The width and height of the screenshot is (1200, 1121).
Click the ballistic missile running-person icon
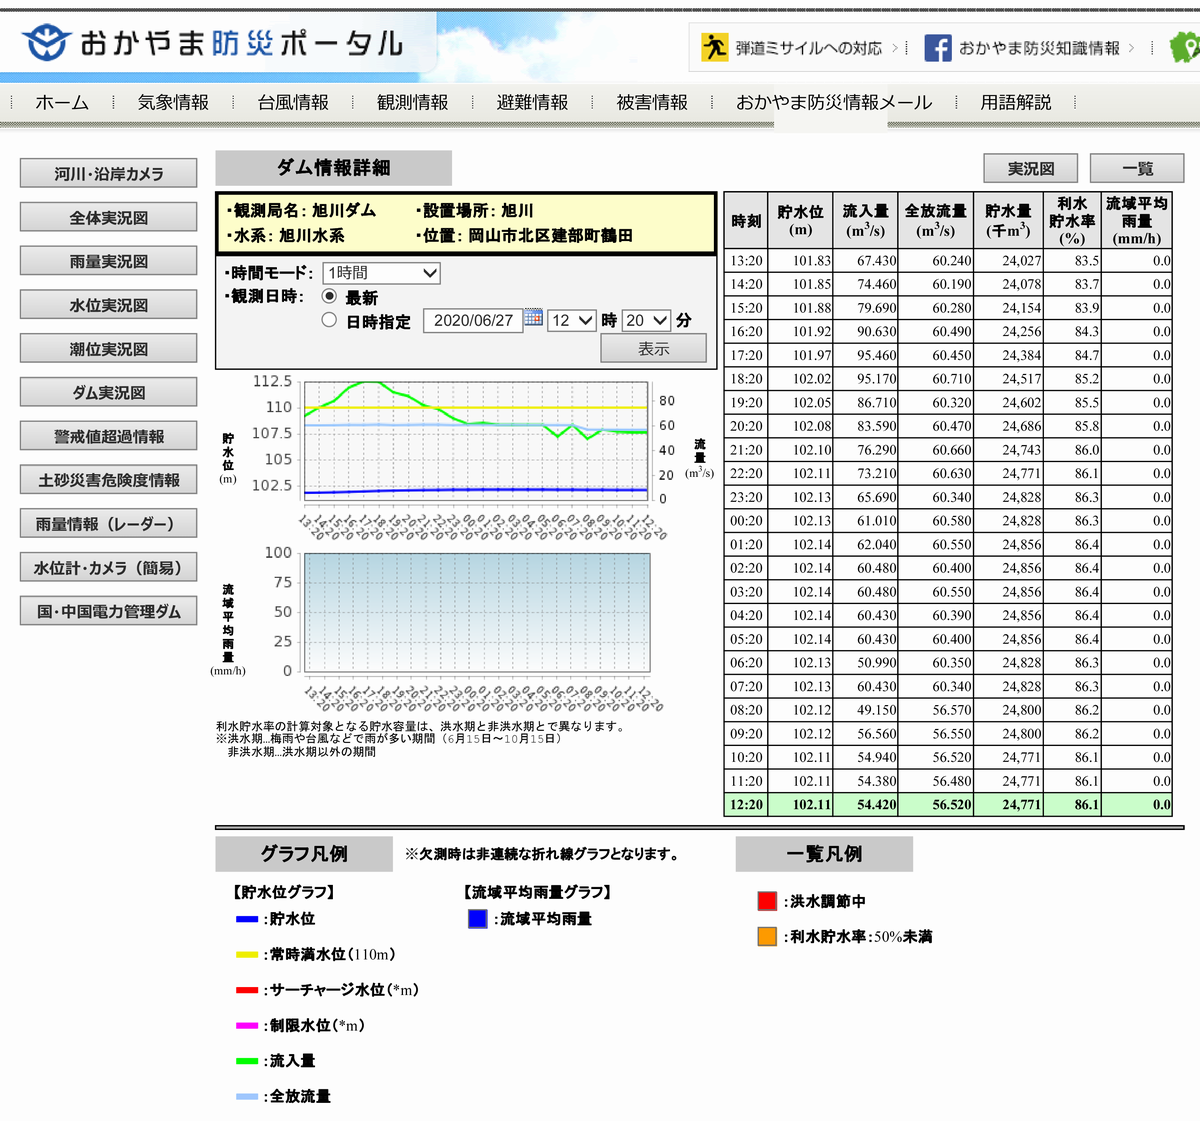[714, 47]
